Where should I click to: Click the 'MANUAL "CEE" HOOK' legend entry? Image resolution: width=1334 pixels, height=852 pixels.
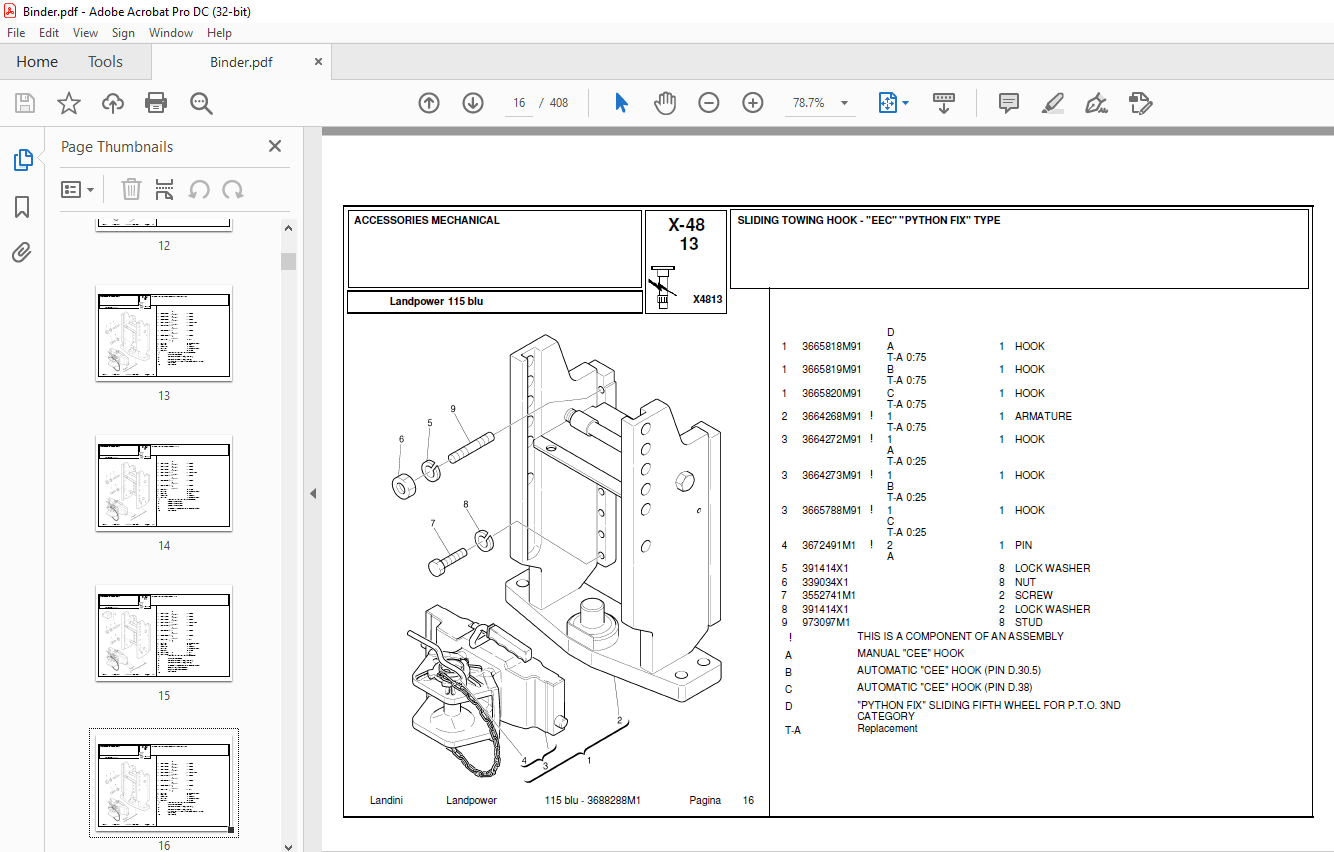click(910, 653)
